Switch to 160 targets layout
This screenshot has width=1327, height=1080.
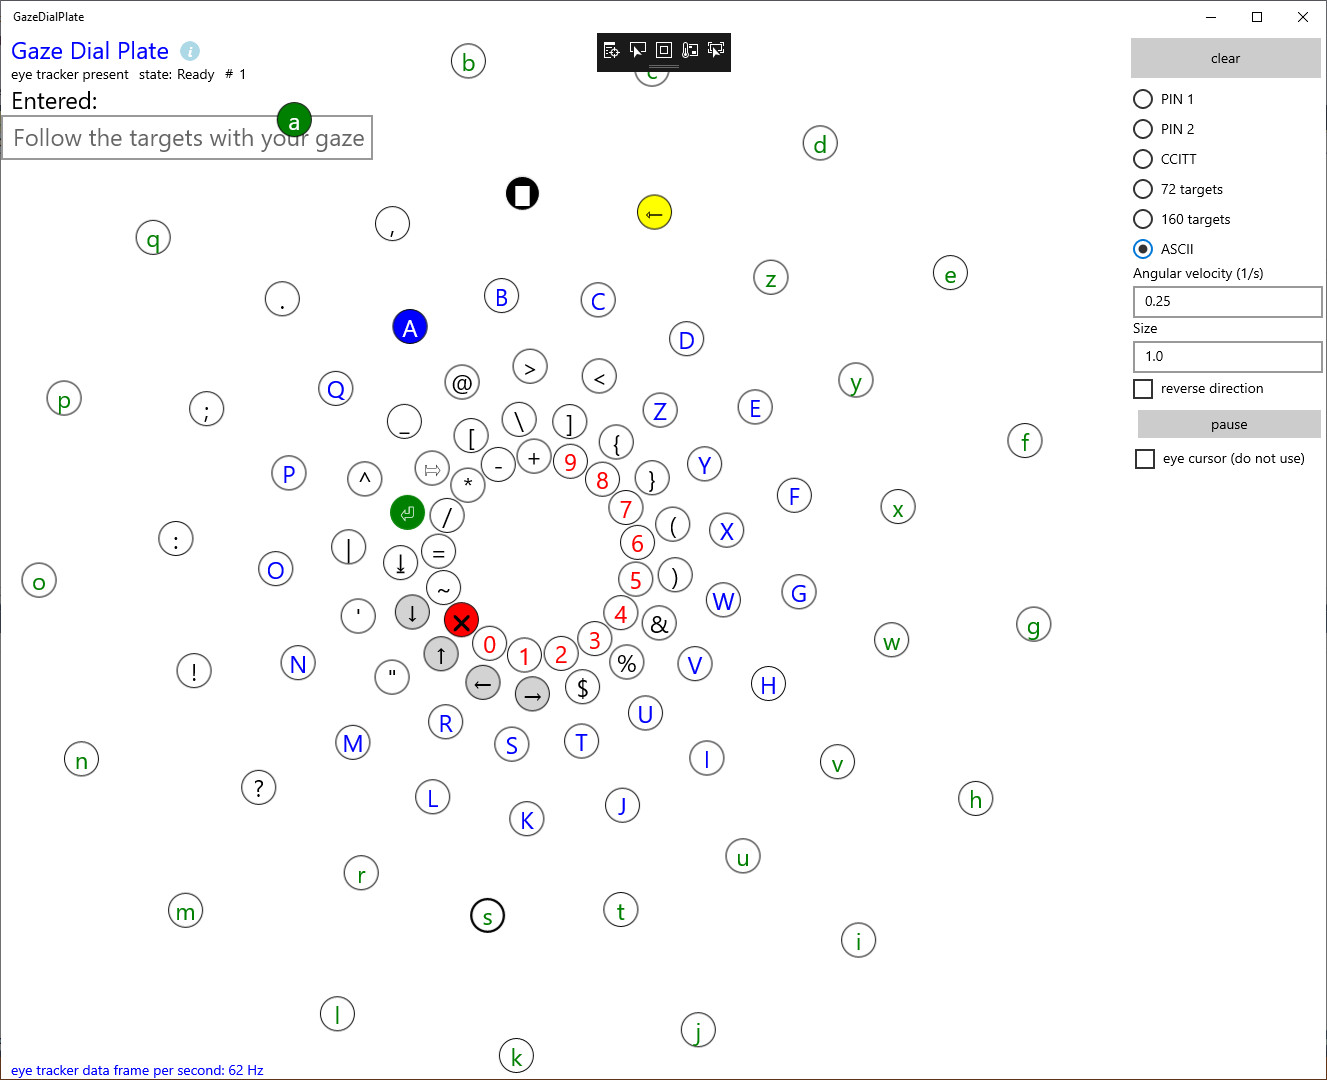(x=1182, y=219)
